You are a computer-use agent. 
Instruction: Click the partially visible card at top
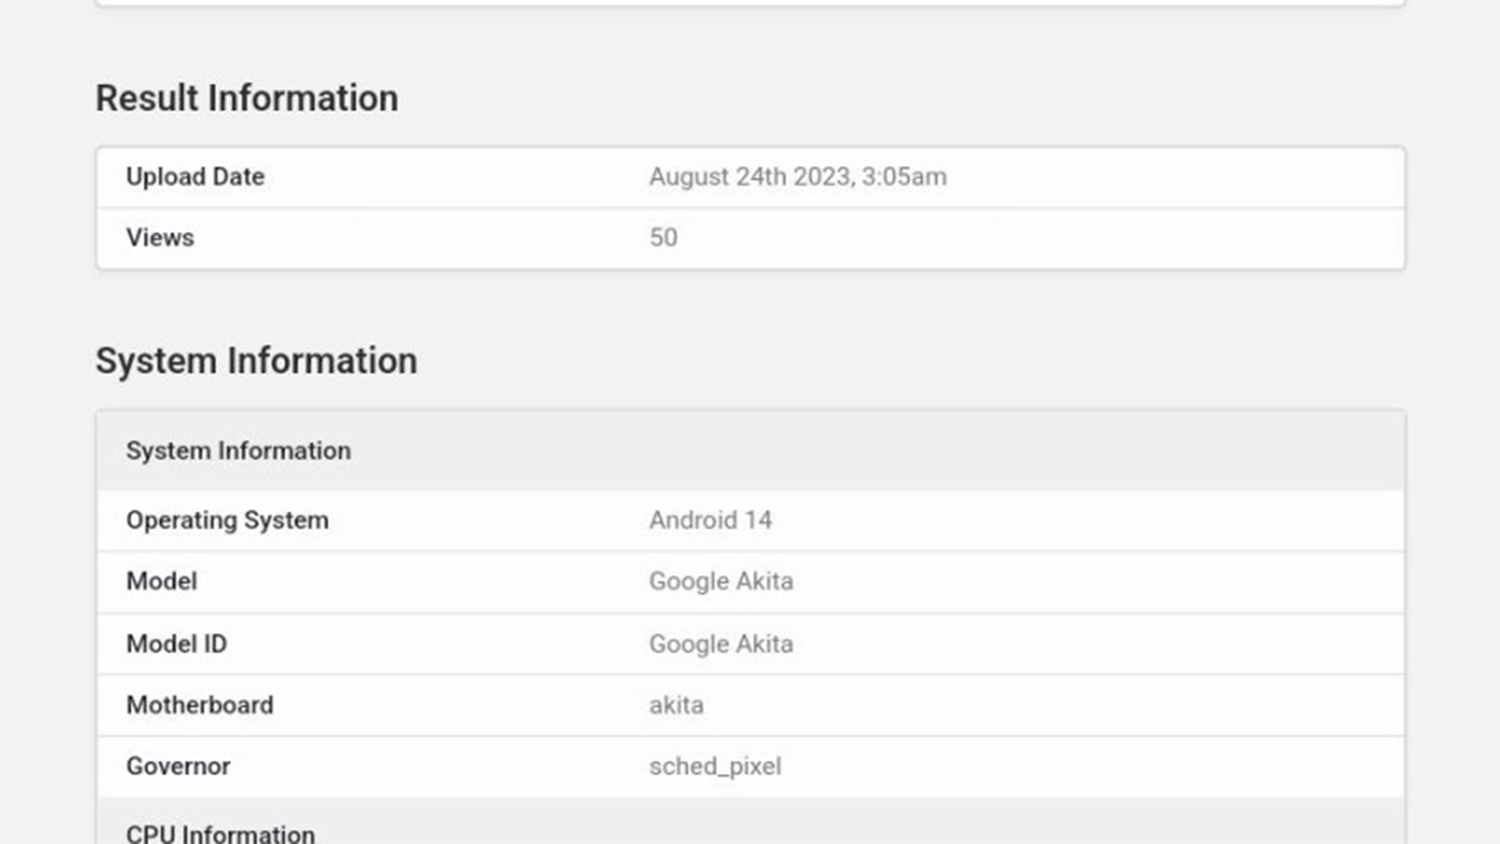[750, 3]
